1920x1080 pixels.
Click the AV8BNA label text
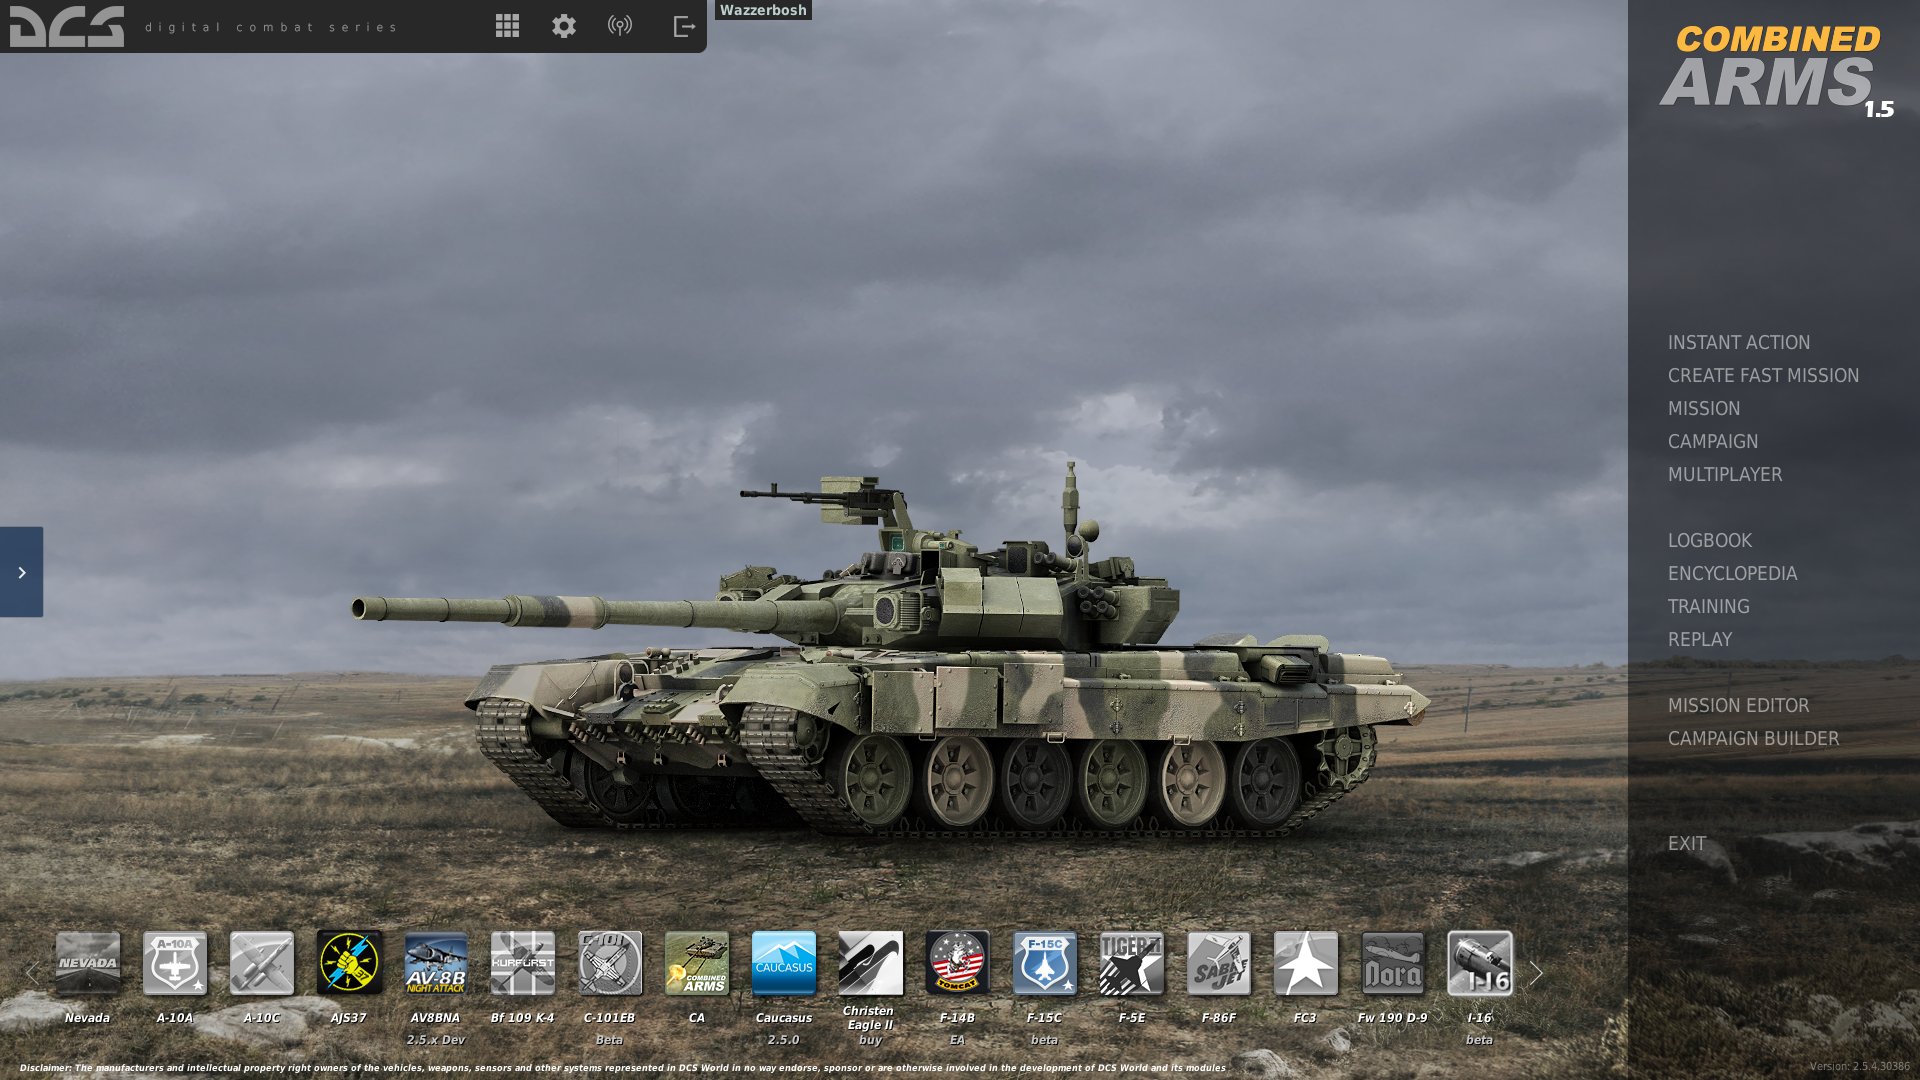point(435,1018)
